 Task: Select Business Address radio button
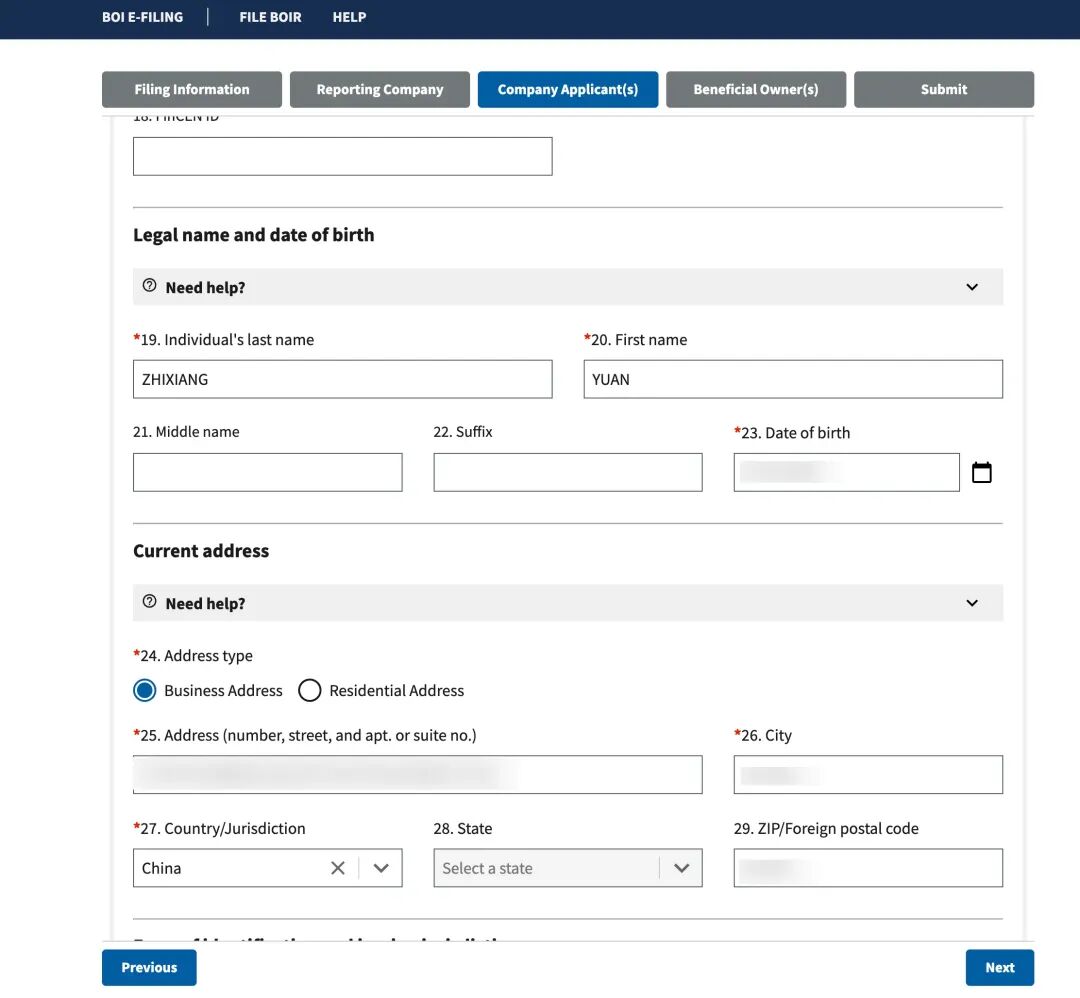[x=145, y=690]
